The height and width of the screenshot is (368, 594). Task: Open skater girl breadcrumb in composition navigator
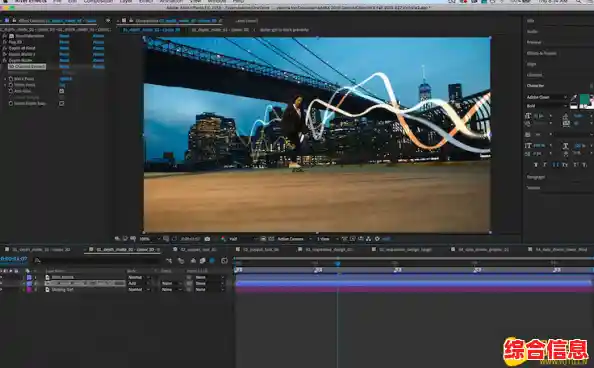(284, 30)
